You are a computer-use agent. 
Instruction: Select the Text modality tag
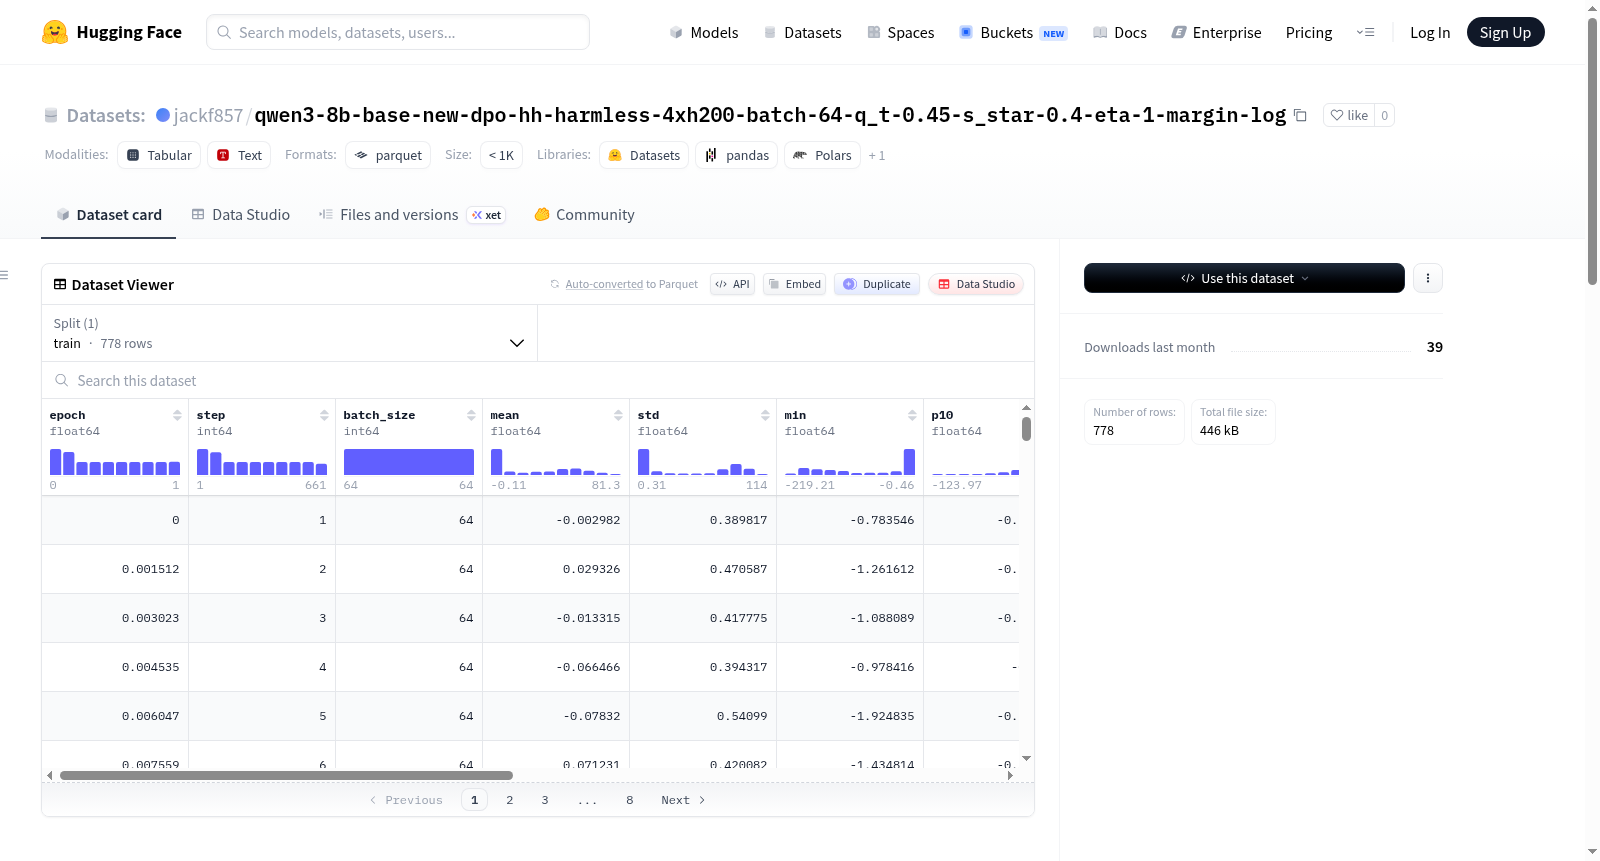[x=239, y=155]
